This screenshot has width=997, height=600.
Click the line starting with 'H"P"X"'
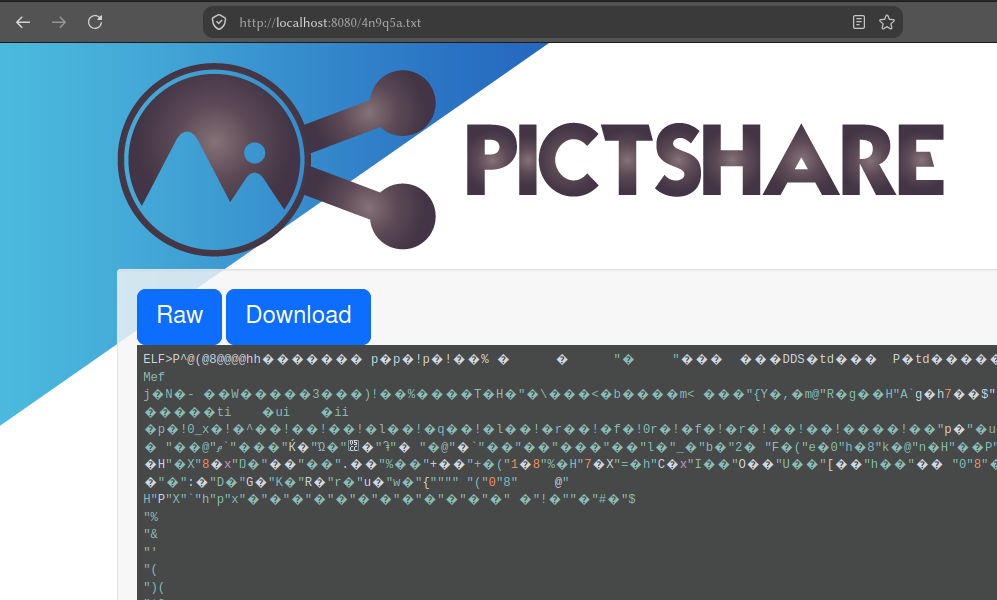pos(389,499)
